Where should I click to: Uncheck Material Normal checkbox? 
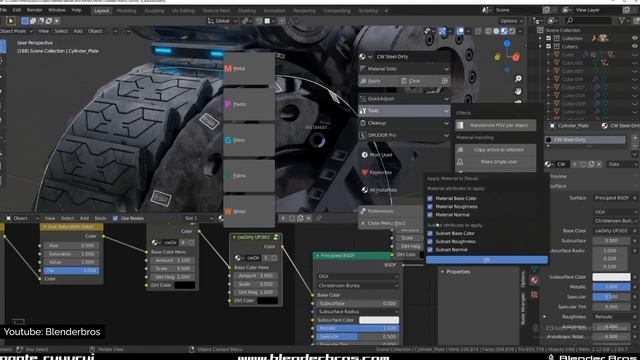(430, 215)
